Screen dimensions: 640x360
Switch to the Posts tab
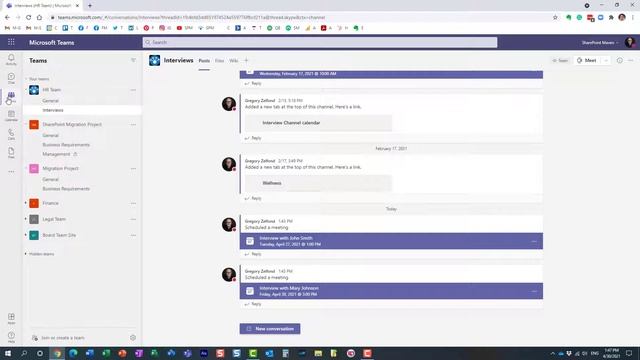coord(204,61)
